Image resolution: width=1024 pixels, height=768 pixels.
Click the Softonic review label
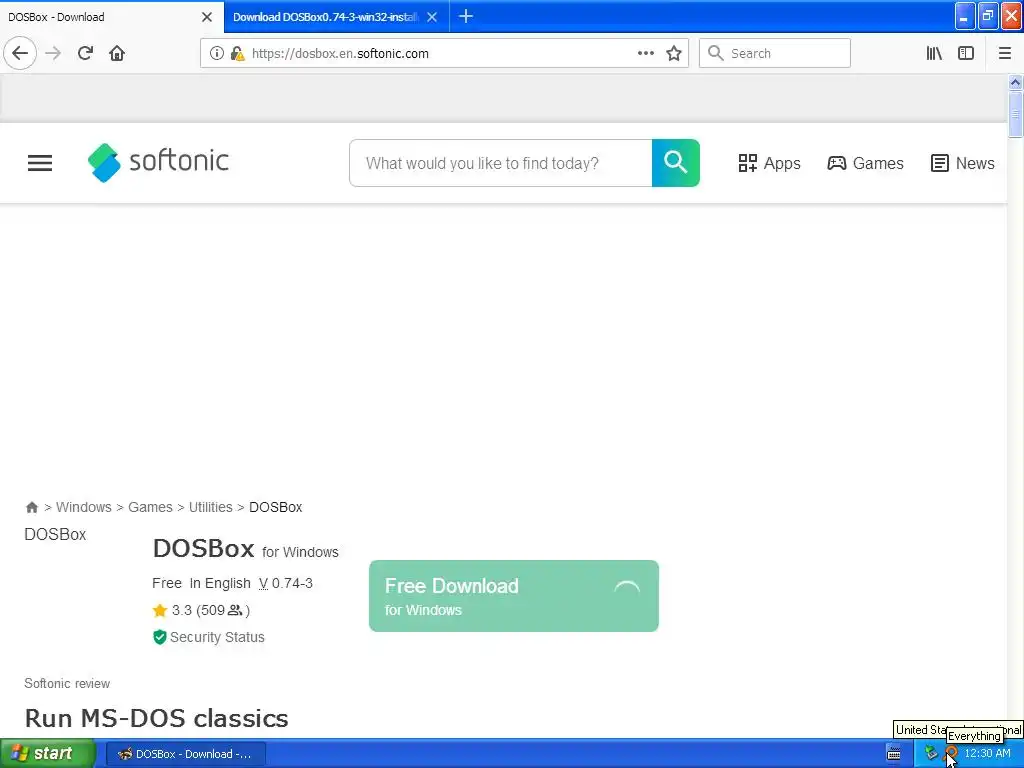click(x=67, y=683)
